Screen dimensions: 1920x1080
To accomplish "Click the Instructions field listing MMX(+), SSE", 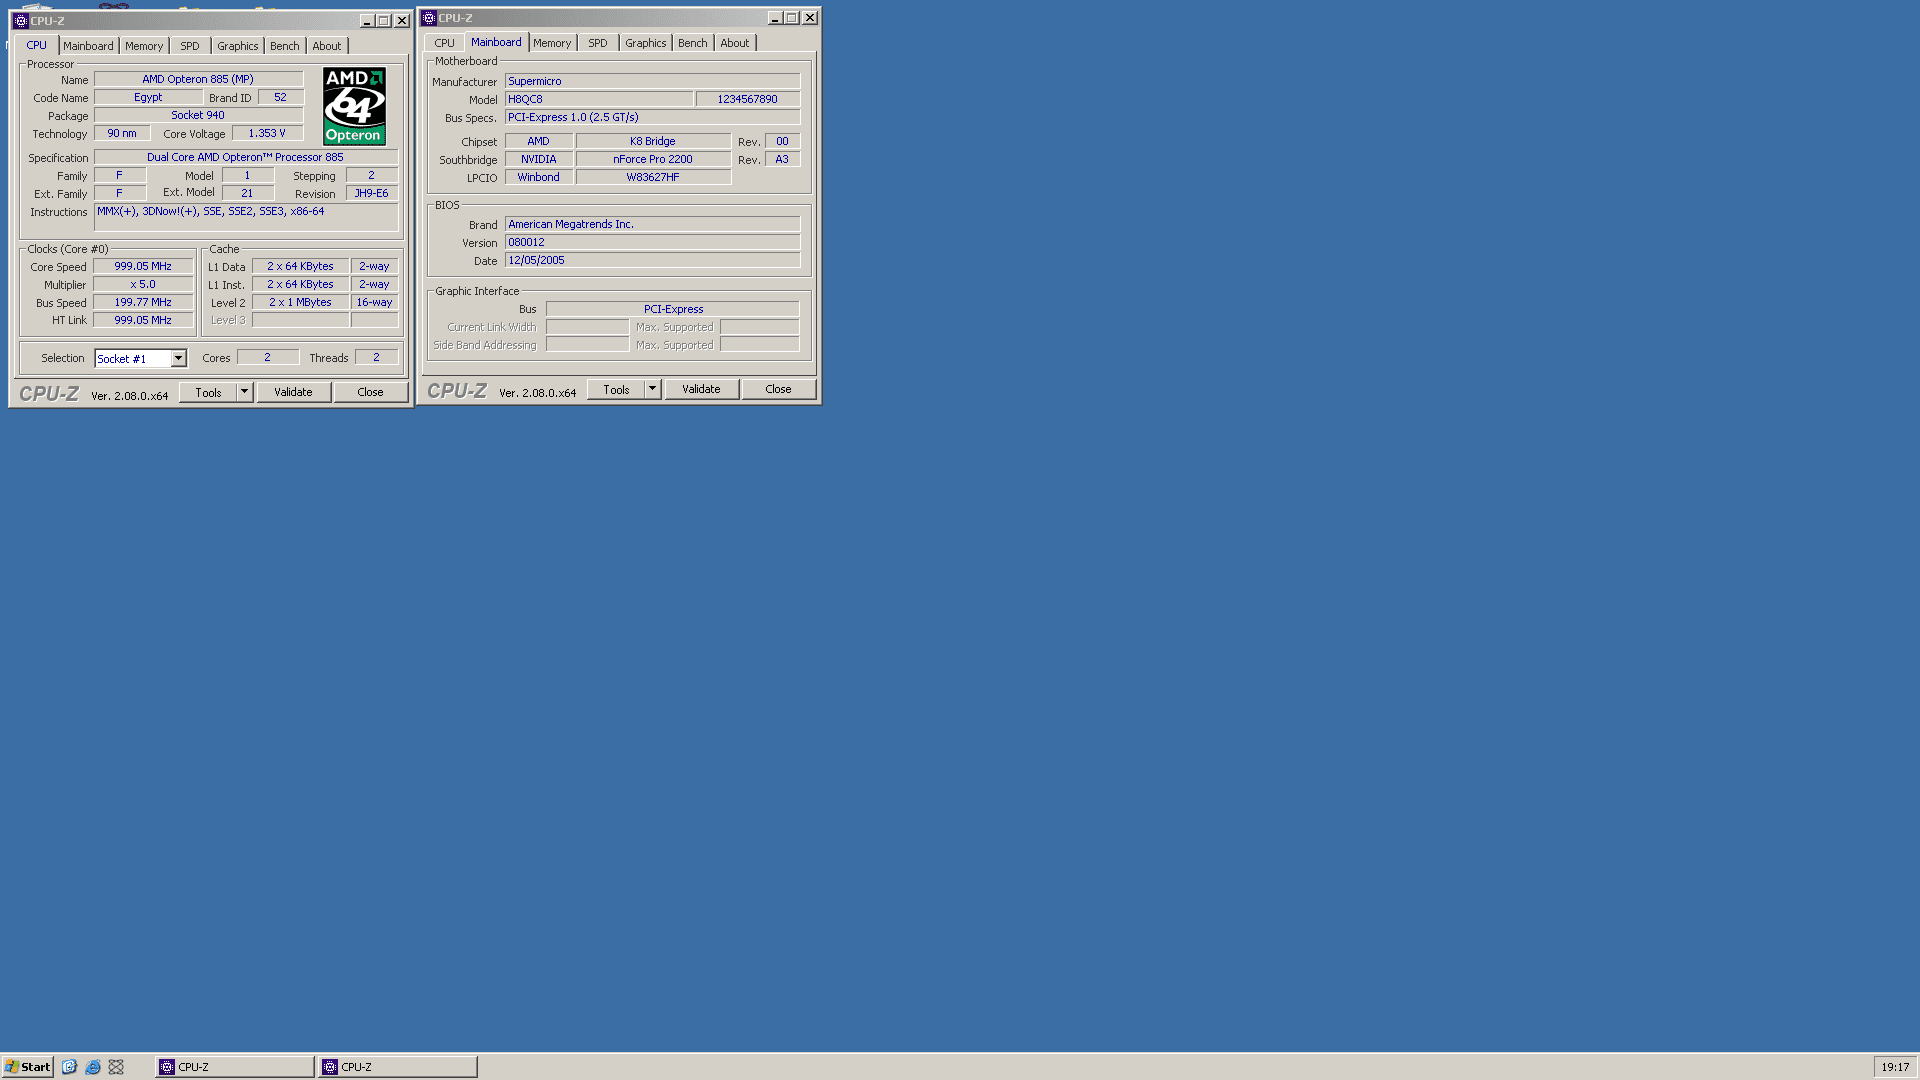I will click(246, 217).
